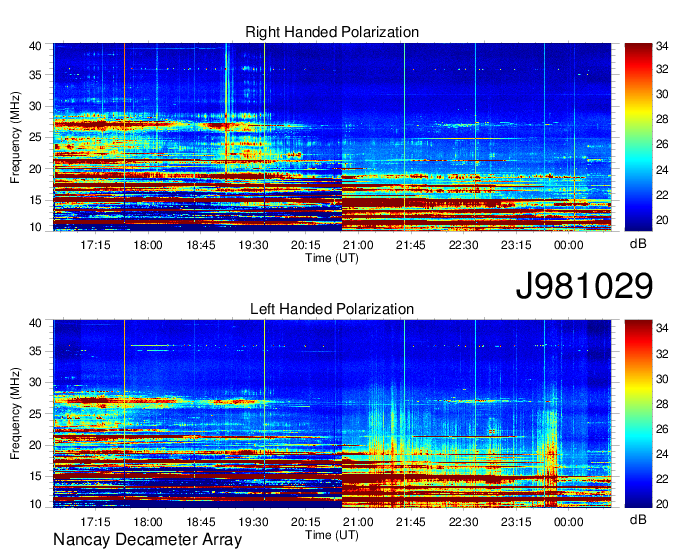Click the 19:30 tick of Left Handed plot

[253, 522]
